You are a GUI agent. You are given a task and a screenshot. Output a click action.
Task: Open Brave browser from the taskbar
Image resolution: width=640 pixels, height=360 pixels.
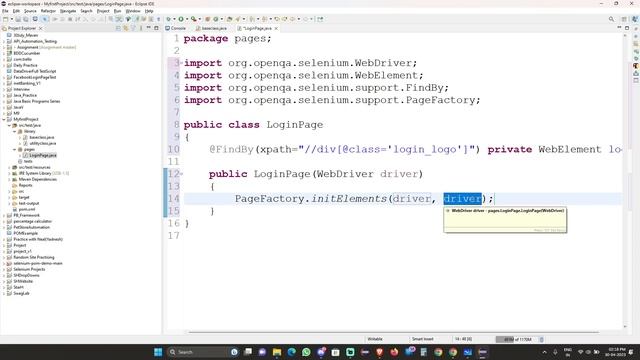(380, 352)
